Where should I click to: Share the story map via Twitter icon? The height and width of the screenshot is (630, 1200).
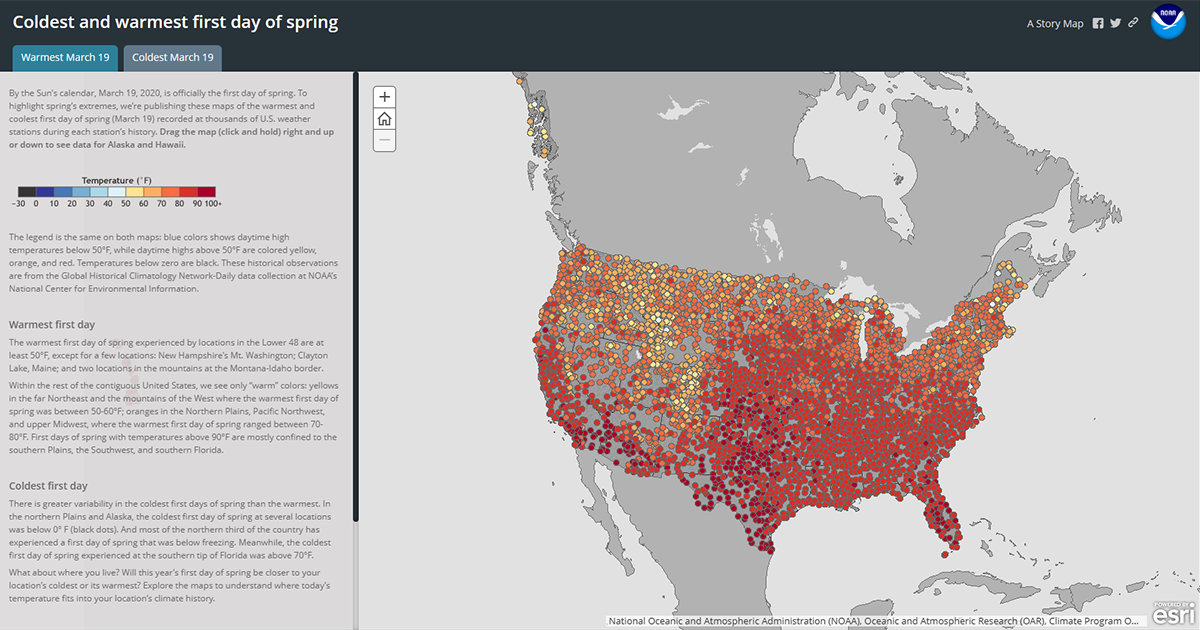(1115, 22)
